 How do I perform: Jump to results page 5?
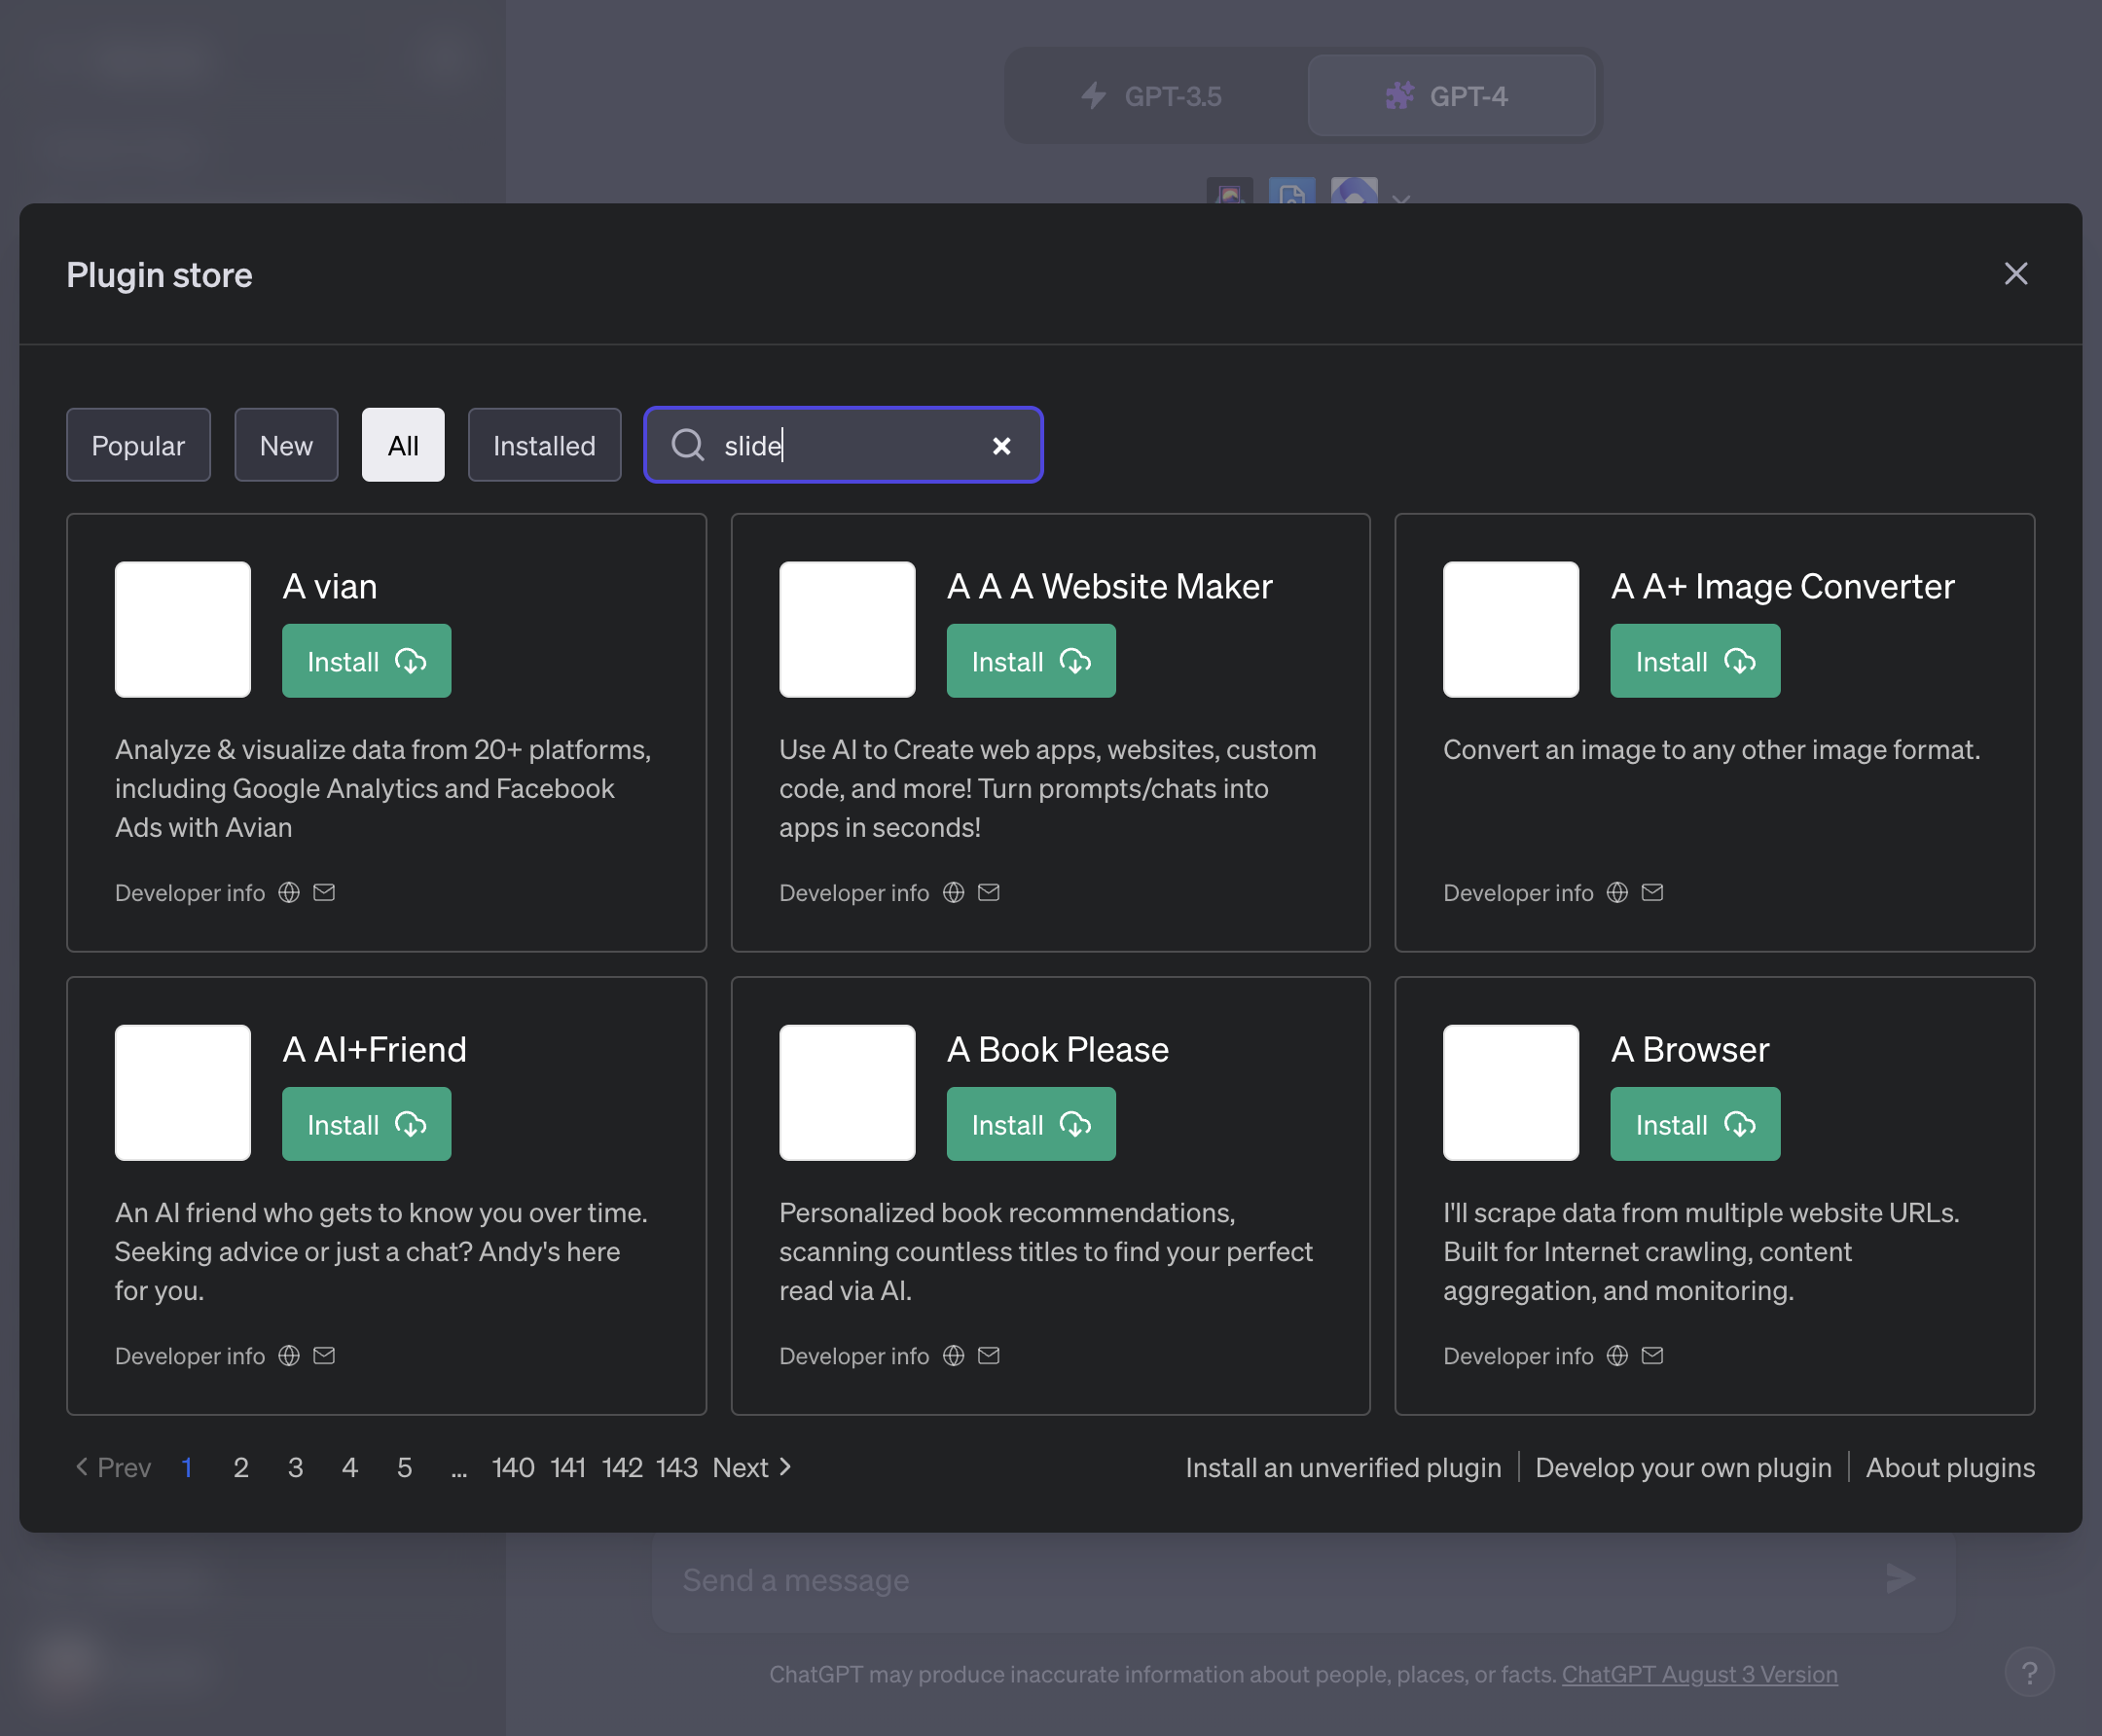[x=404, y=1467]
